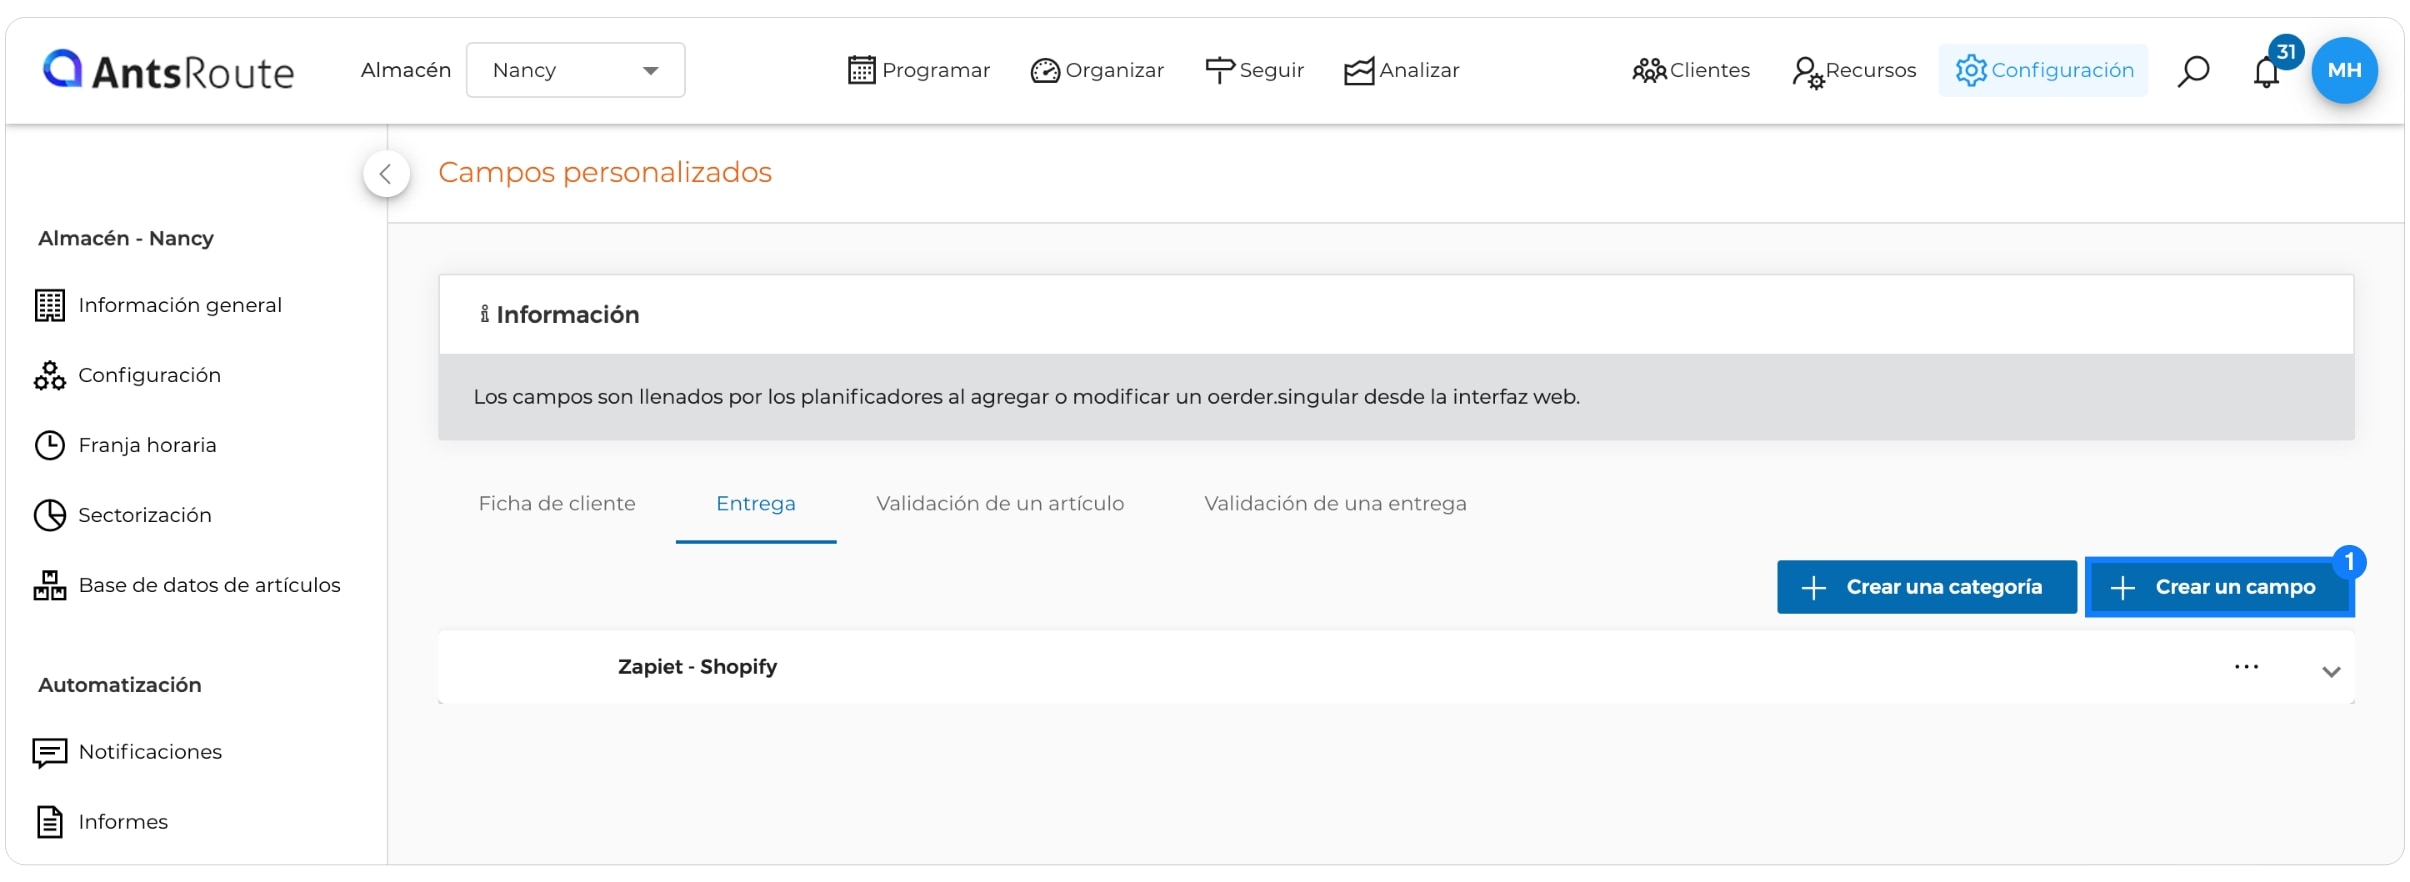Switch to Validación de un artículo tab
2410x882 pixels.
click(x=1000, y=504)
